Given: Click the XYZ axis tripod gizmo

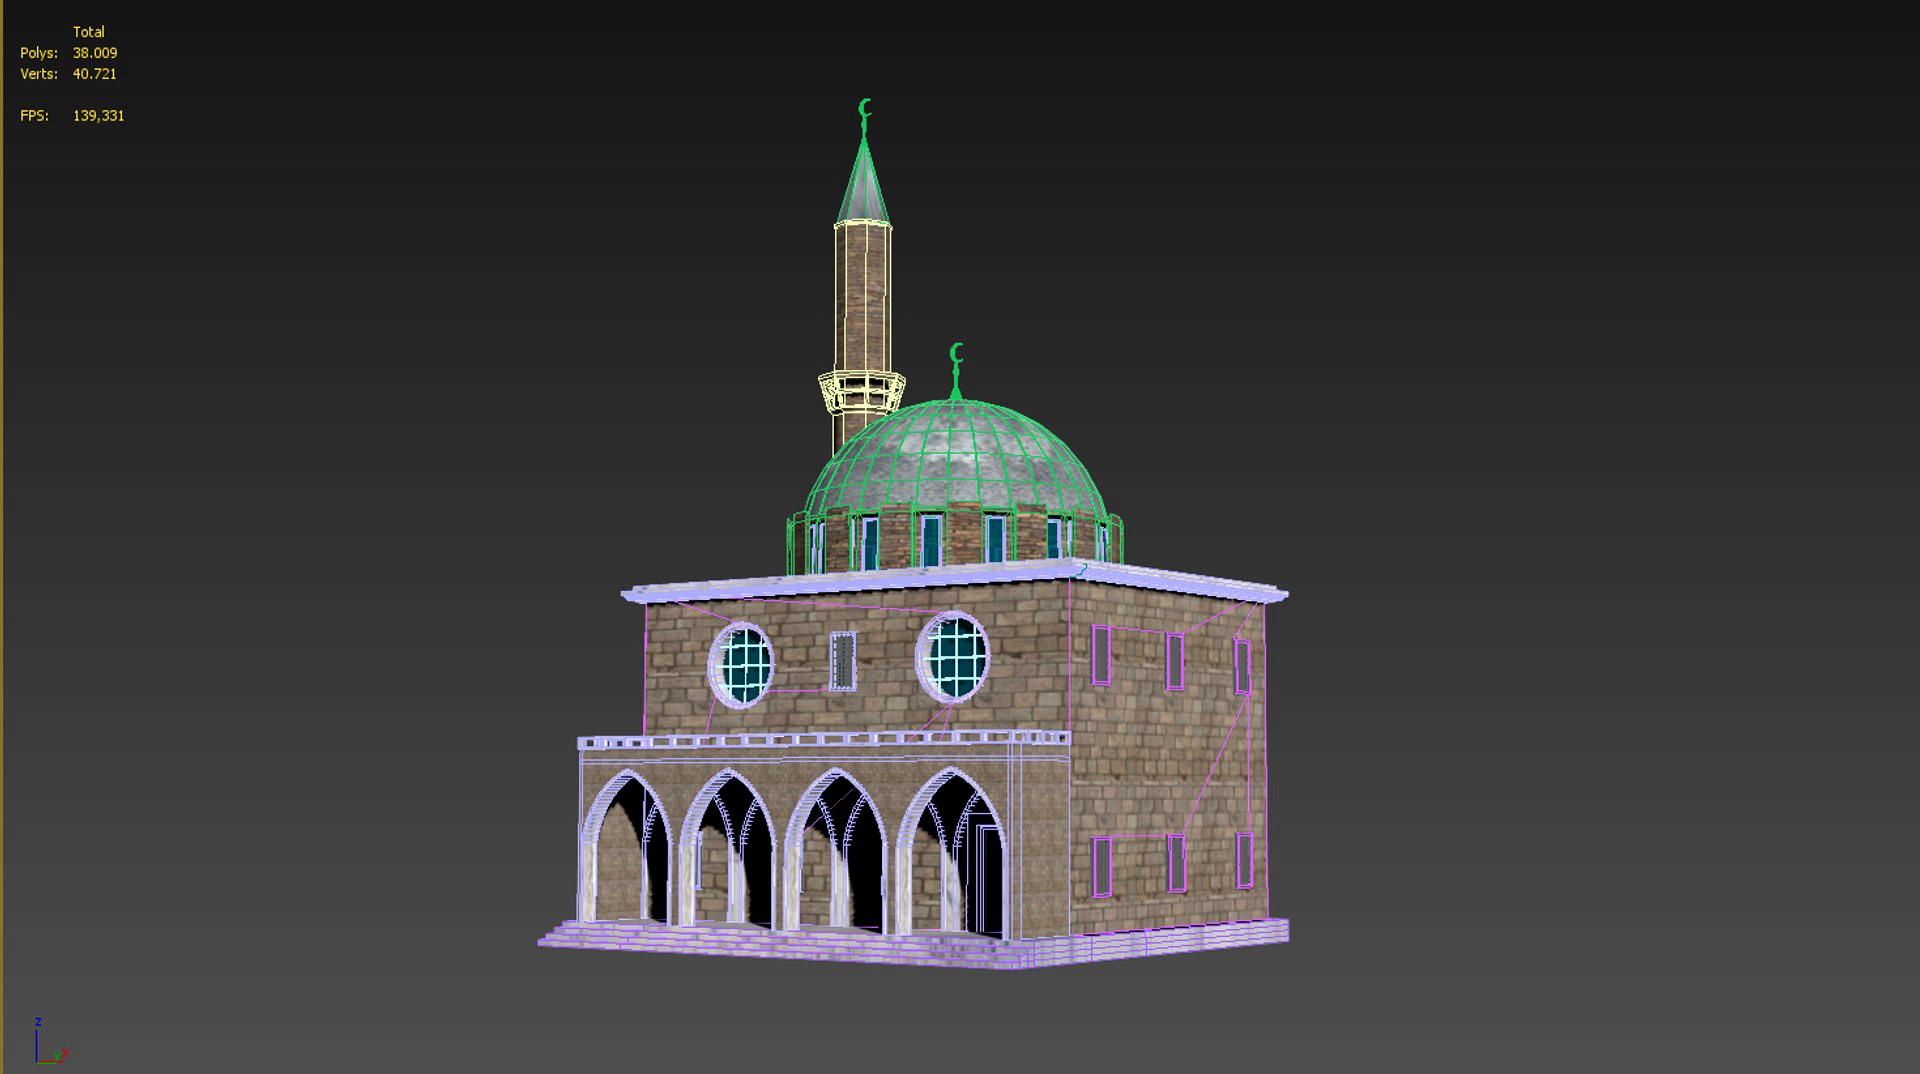Looking at the screenshot, I should coord(50,1042).
